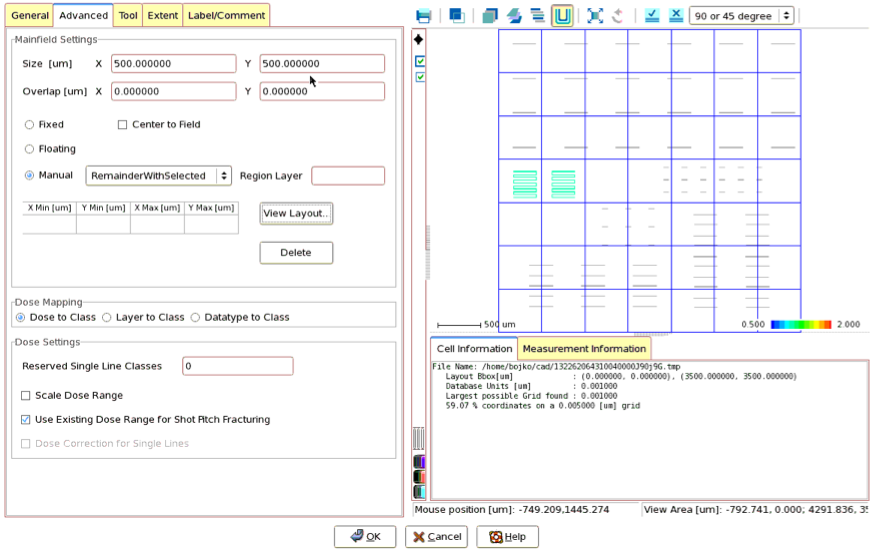
Task: Click the Largest possible Grid found line
Action: [531, 396]
